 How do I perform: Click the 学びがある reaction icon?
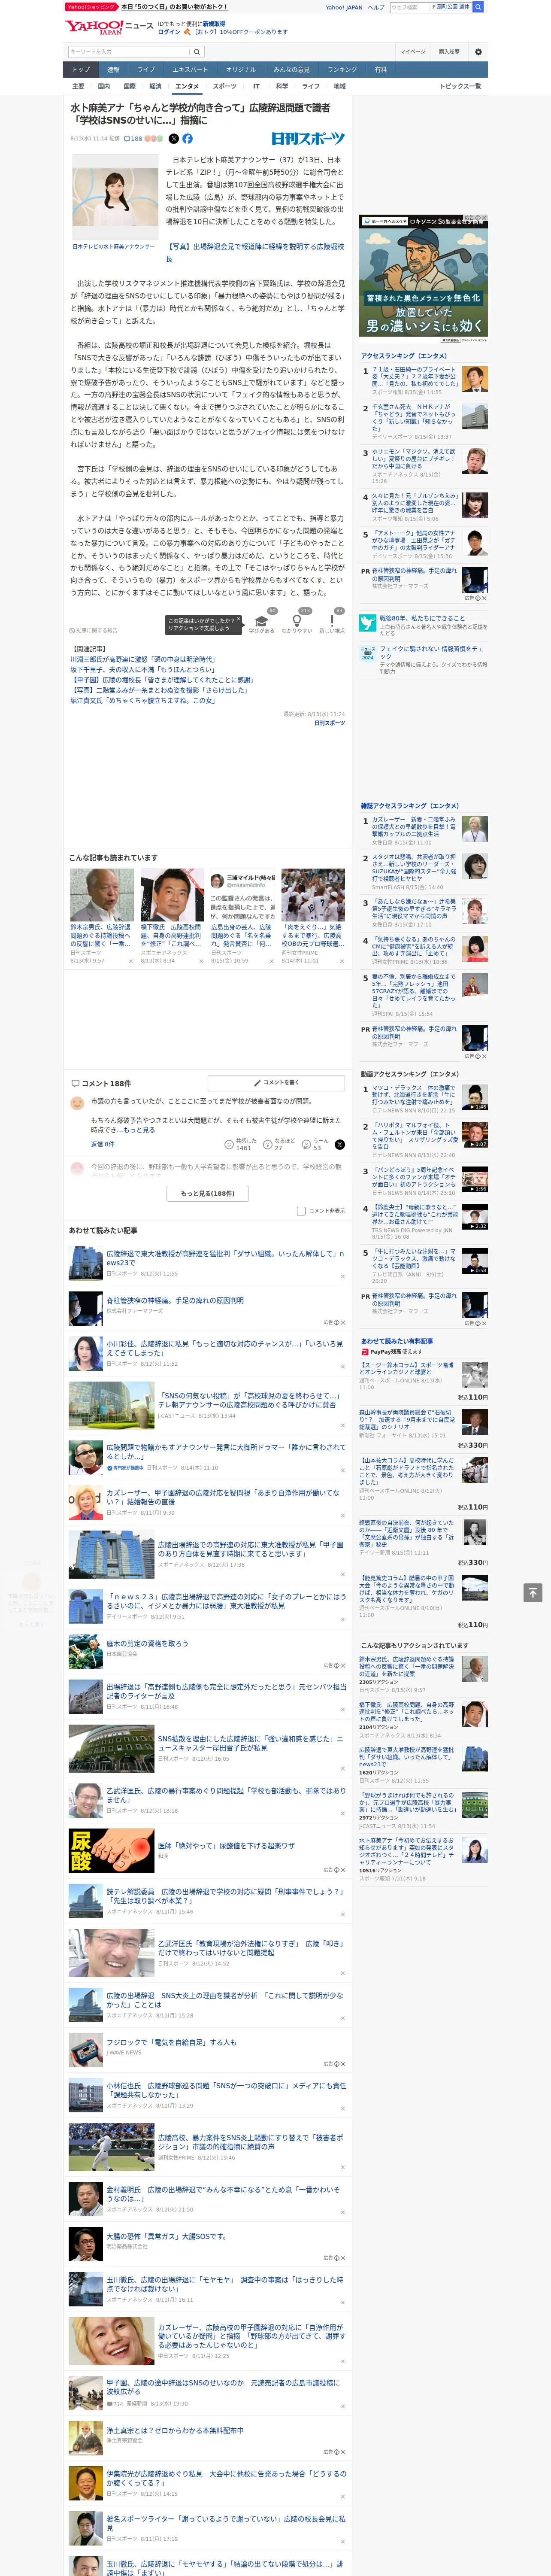(262, 620)
